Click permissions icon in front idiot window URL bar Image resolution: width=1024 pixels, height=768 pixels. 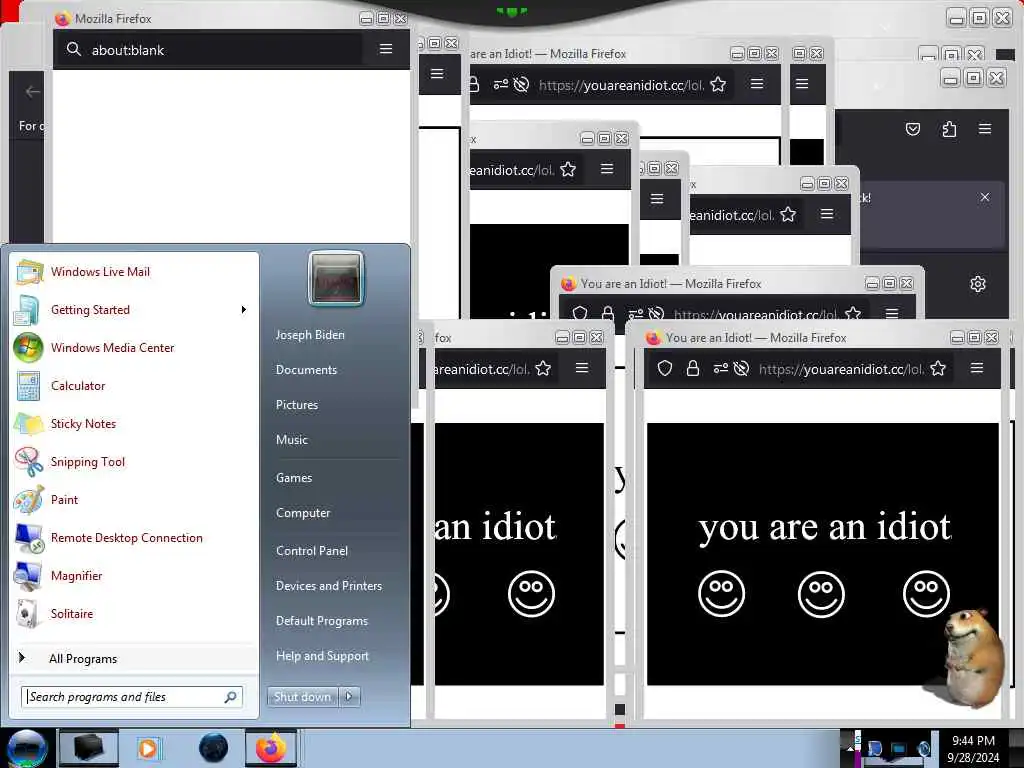720,368
